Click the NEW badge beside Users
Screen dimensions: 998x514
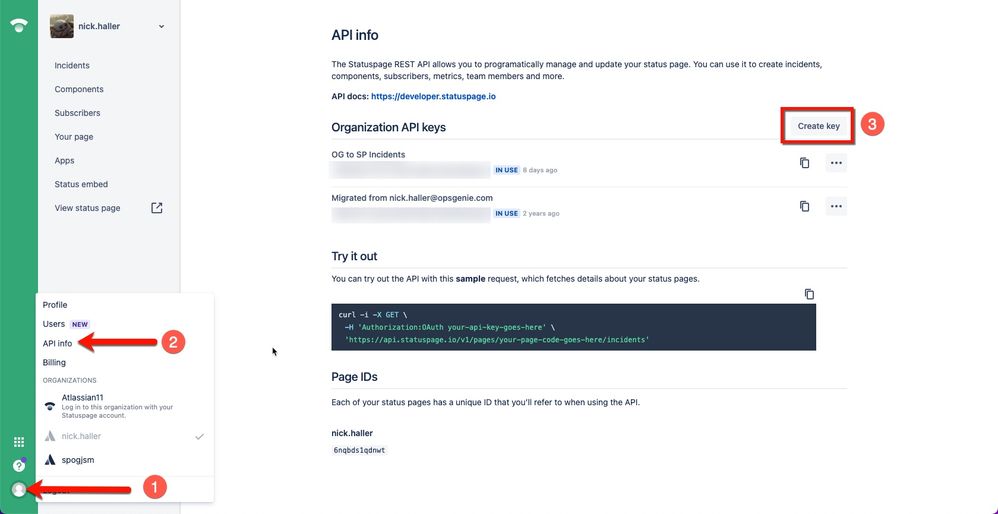click(x=80, y=324)
